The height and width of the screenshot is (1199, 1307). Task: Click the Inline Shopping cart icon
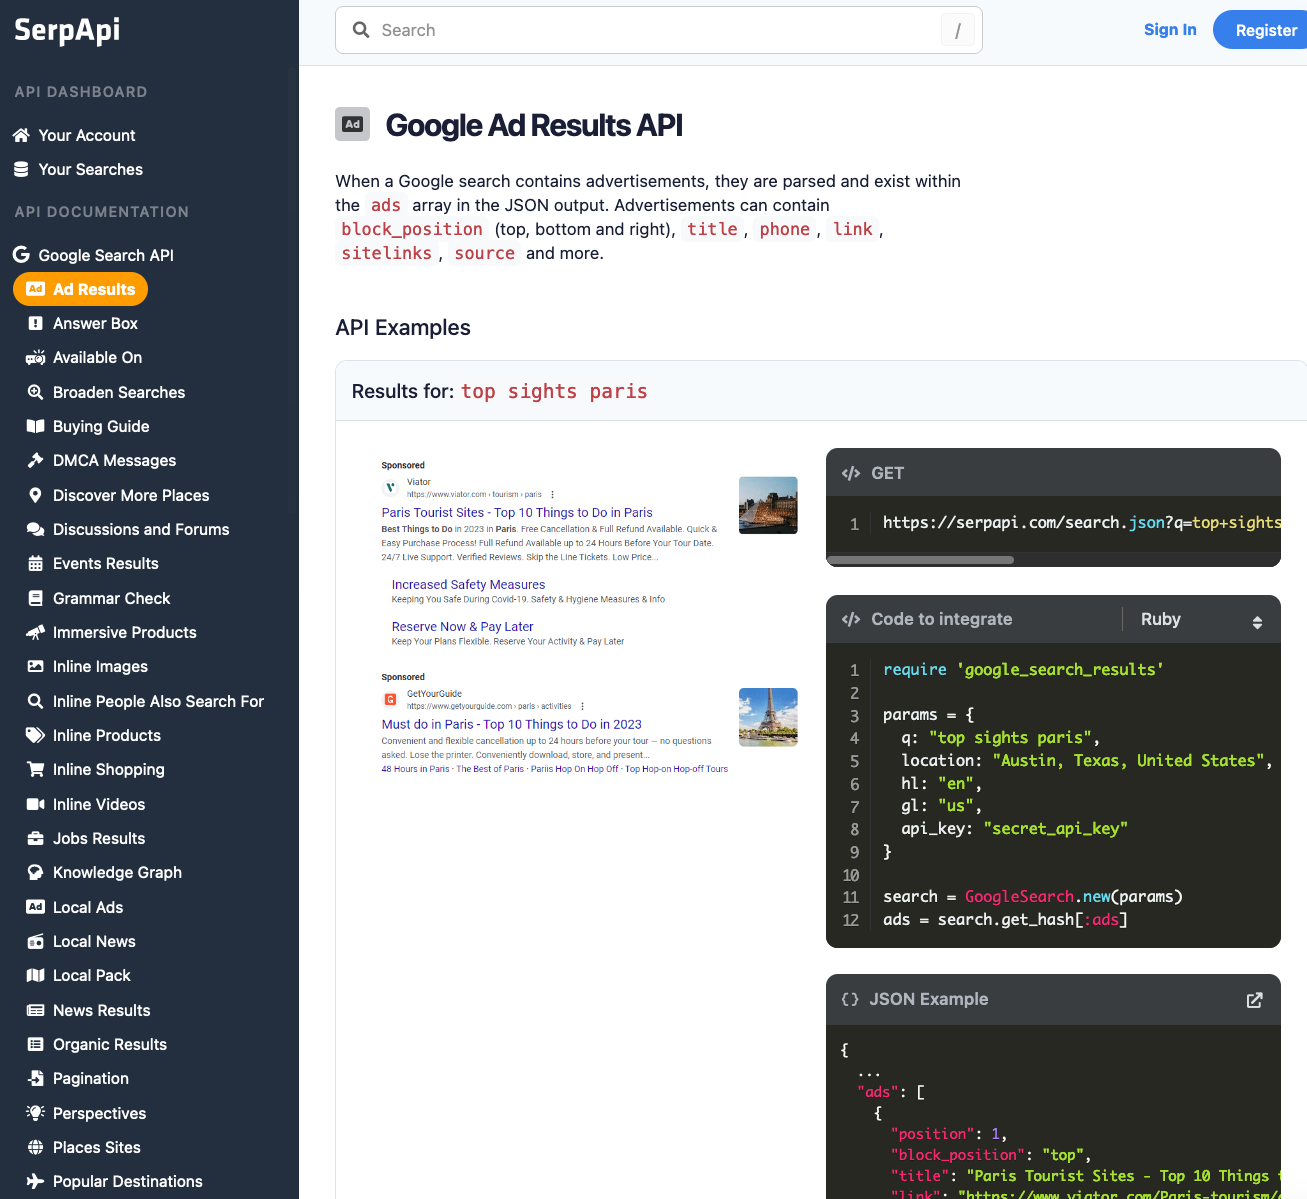35,769
